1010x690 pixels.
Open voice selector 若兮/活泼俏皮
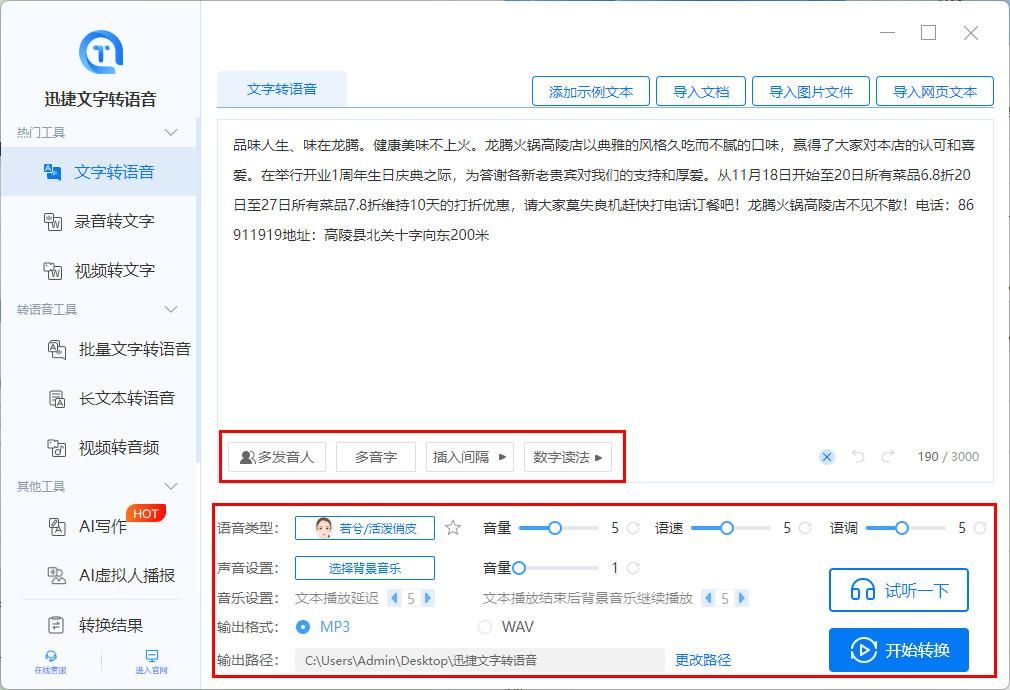(x=365, y=528)
